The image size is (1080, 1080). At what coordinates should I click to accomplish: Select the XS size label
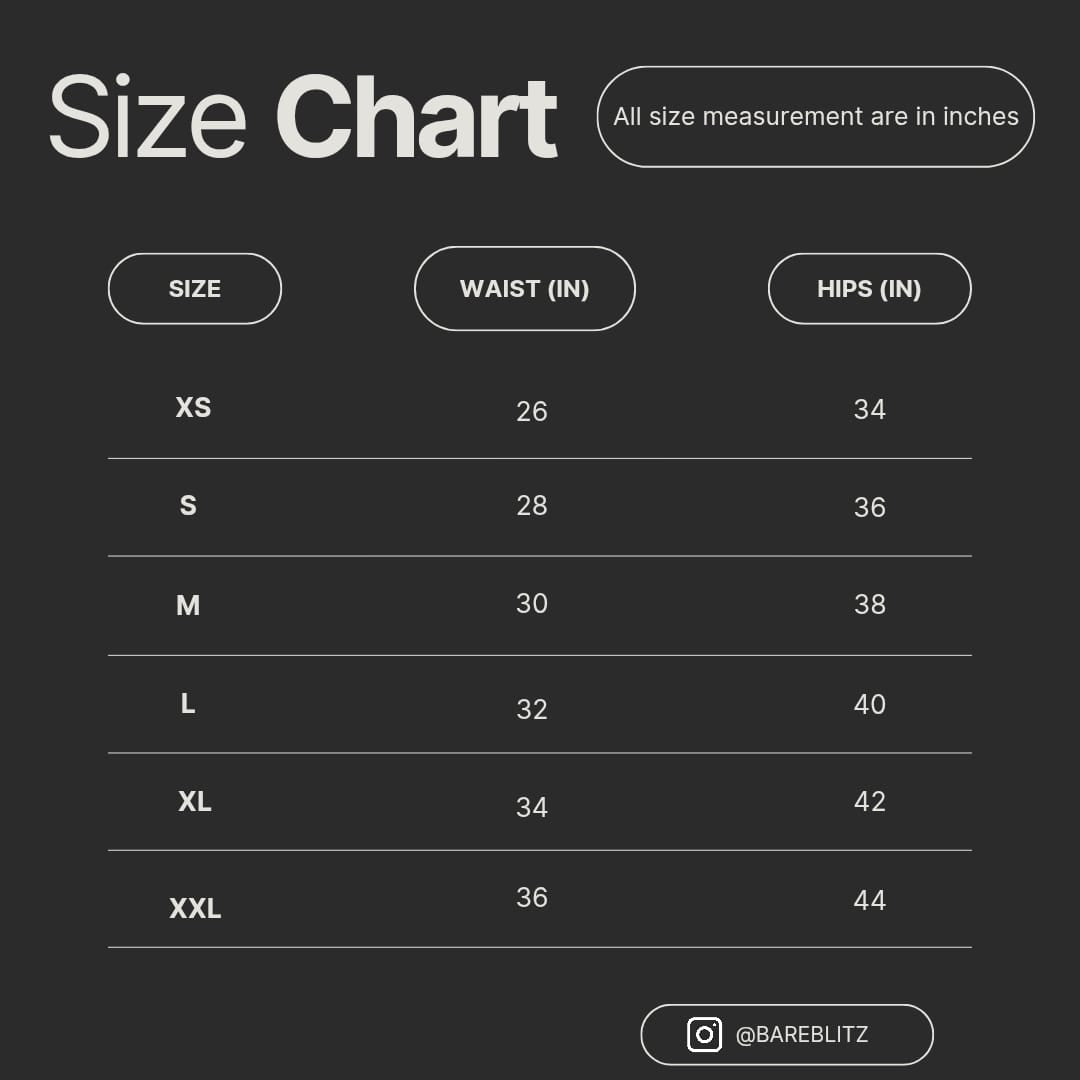tap(194, 407)
